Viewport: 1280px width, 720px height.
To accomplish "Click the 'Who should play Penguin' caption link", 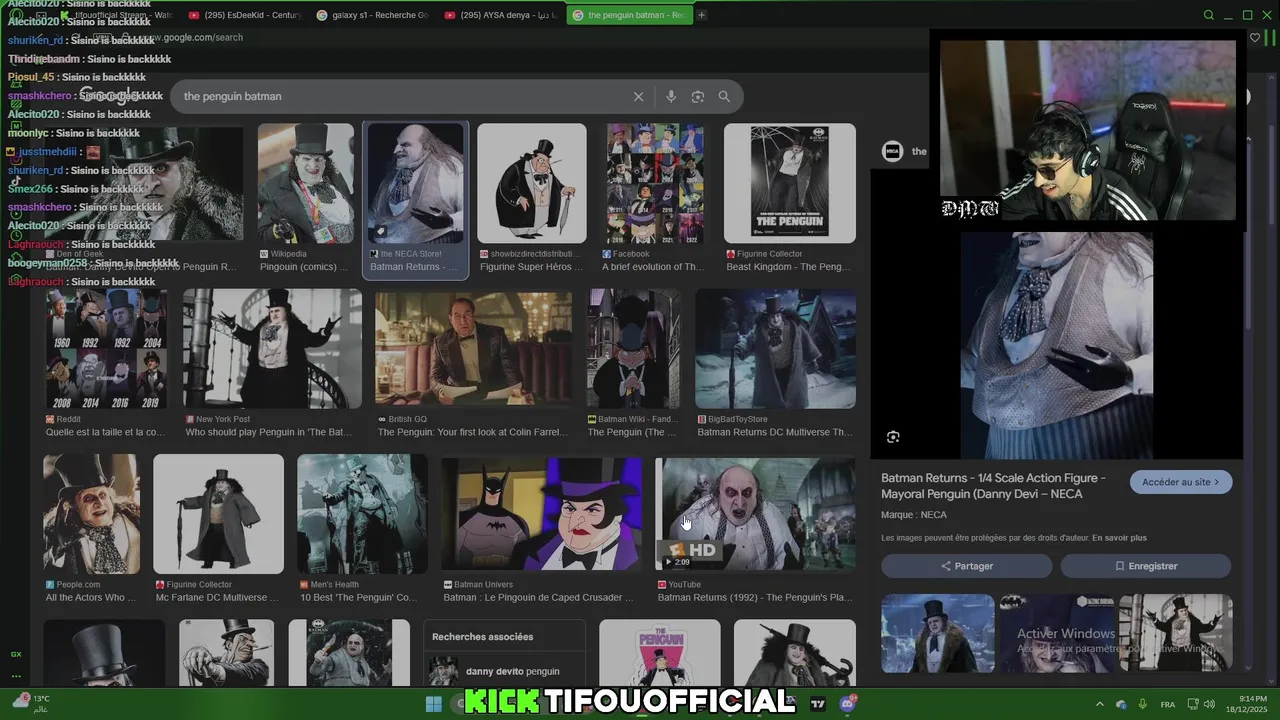I will (x=269, y=432).
